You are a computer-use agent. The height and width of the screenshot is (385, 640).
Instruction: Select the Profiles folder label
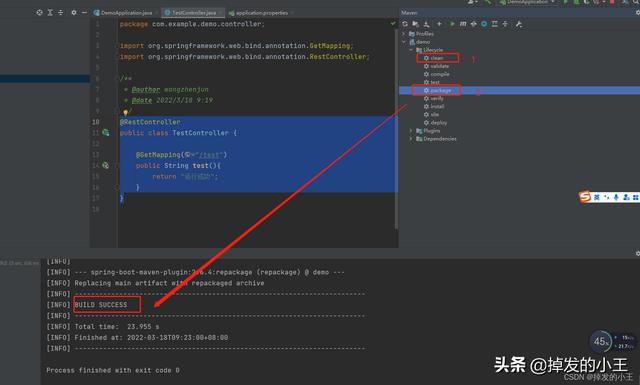(424, 33)
